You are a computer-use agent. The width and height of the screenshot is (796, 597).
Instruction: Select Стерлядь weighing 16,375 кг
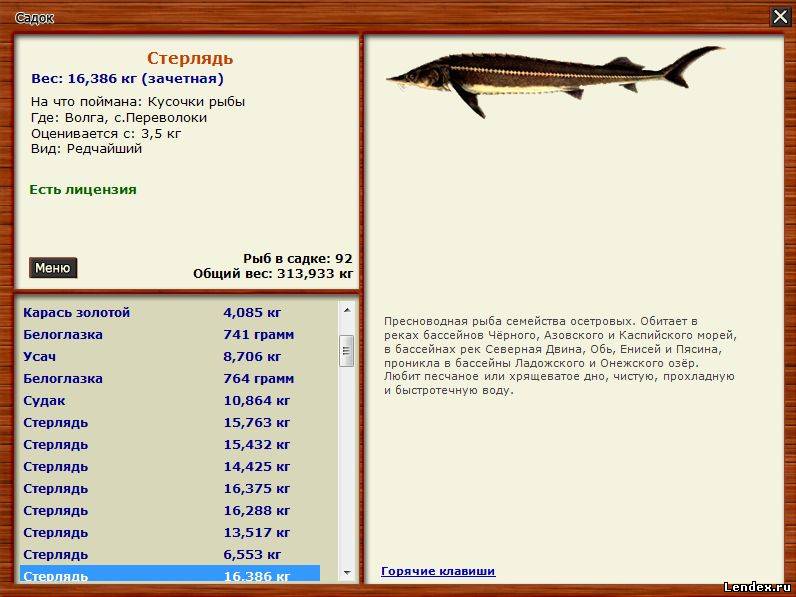[x=170, y=489]
